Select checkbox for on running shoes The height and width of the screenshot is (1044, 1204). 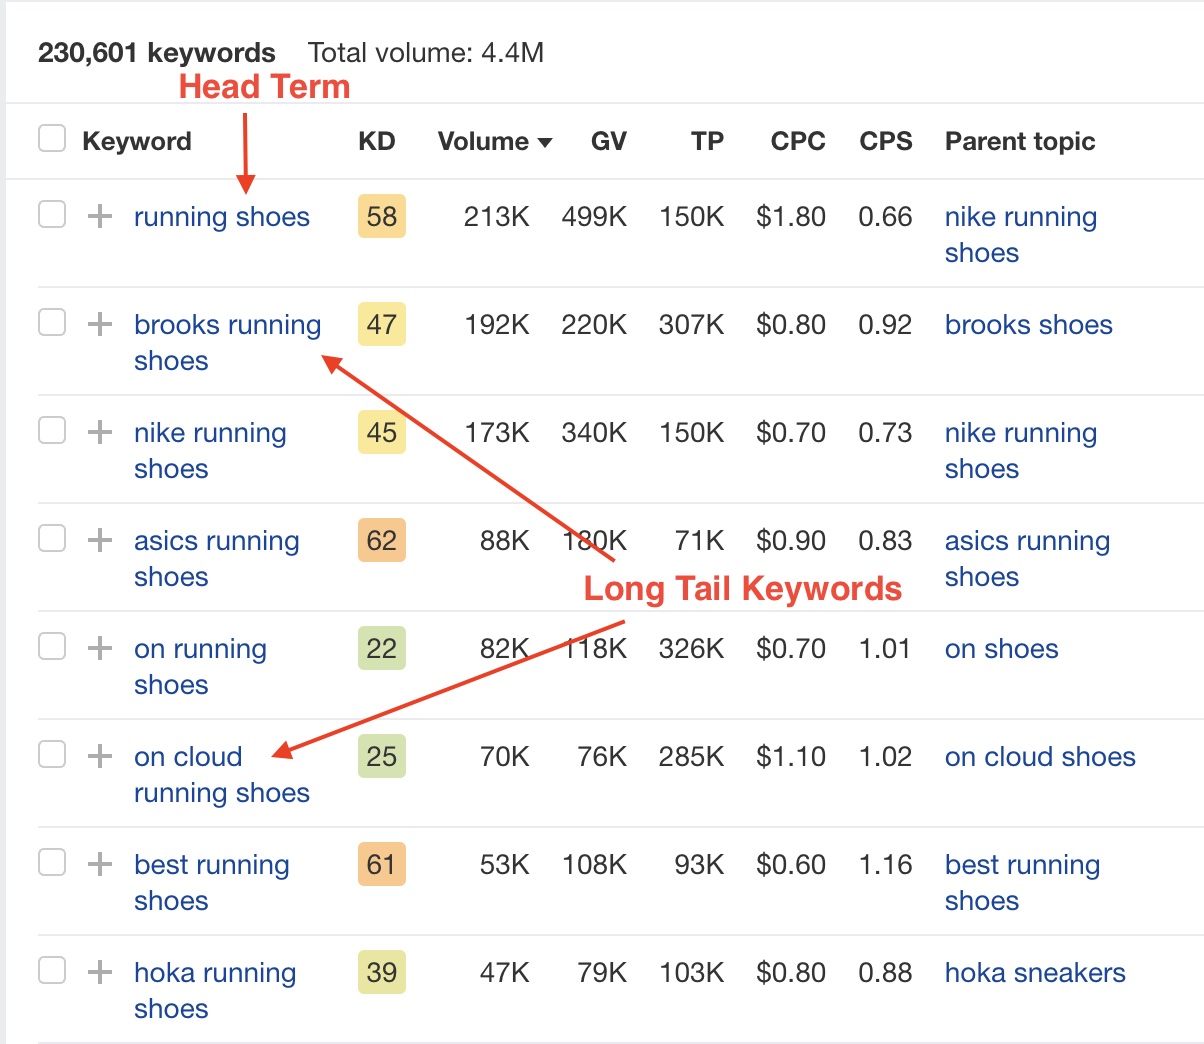(52, 646)
